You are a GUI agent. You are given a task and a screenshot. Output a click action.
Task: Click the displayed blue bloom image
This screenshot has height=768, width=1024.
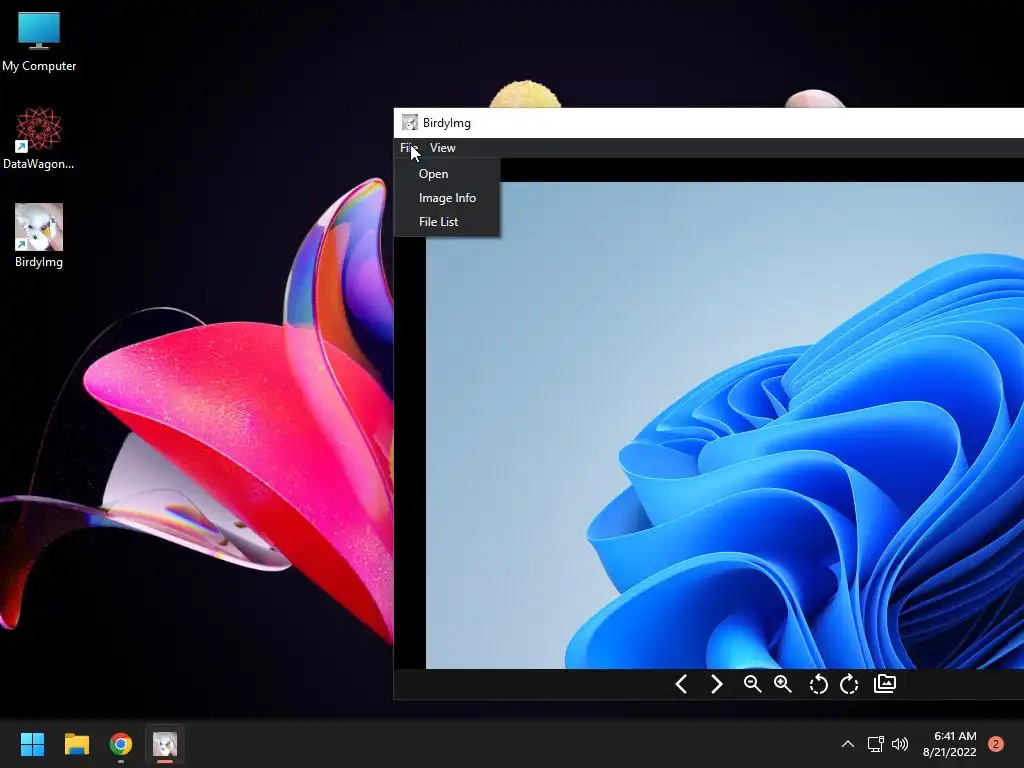click(x=725, y=425)
